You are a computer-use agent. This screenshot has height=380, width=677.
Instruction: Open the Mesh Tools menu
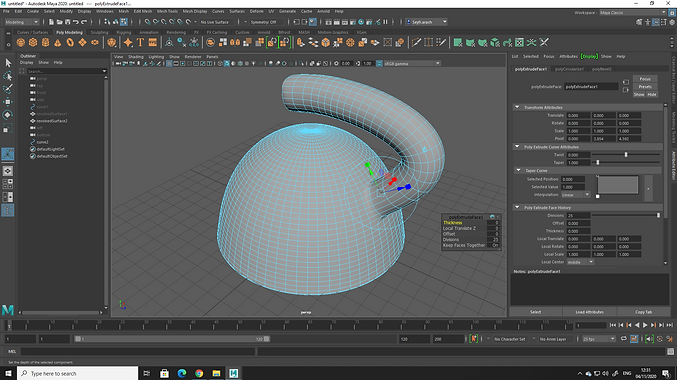click(167, 11)
